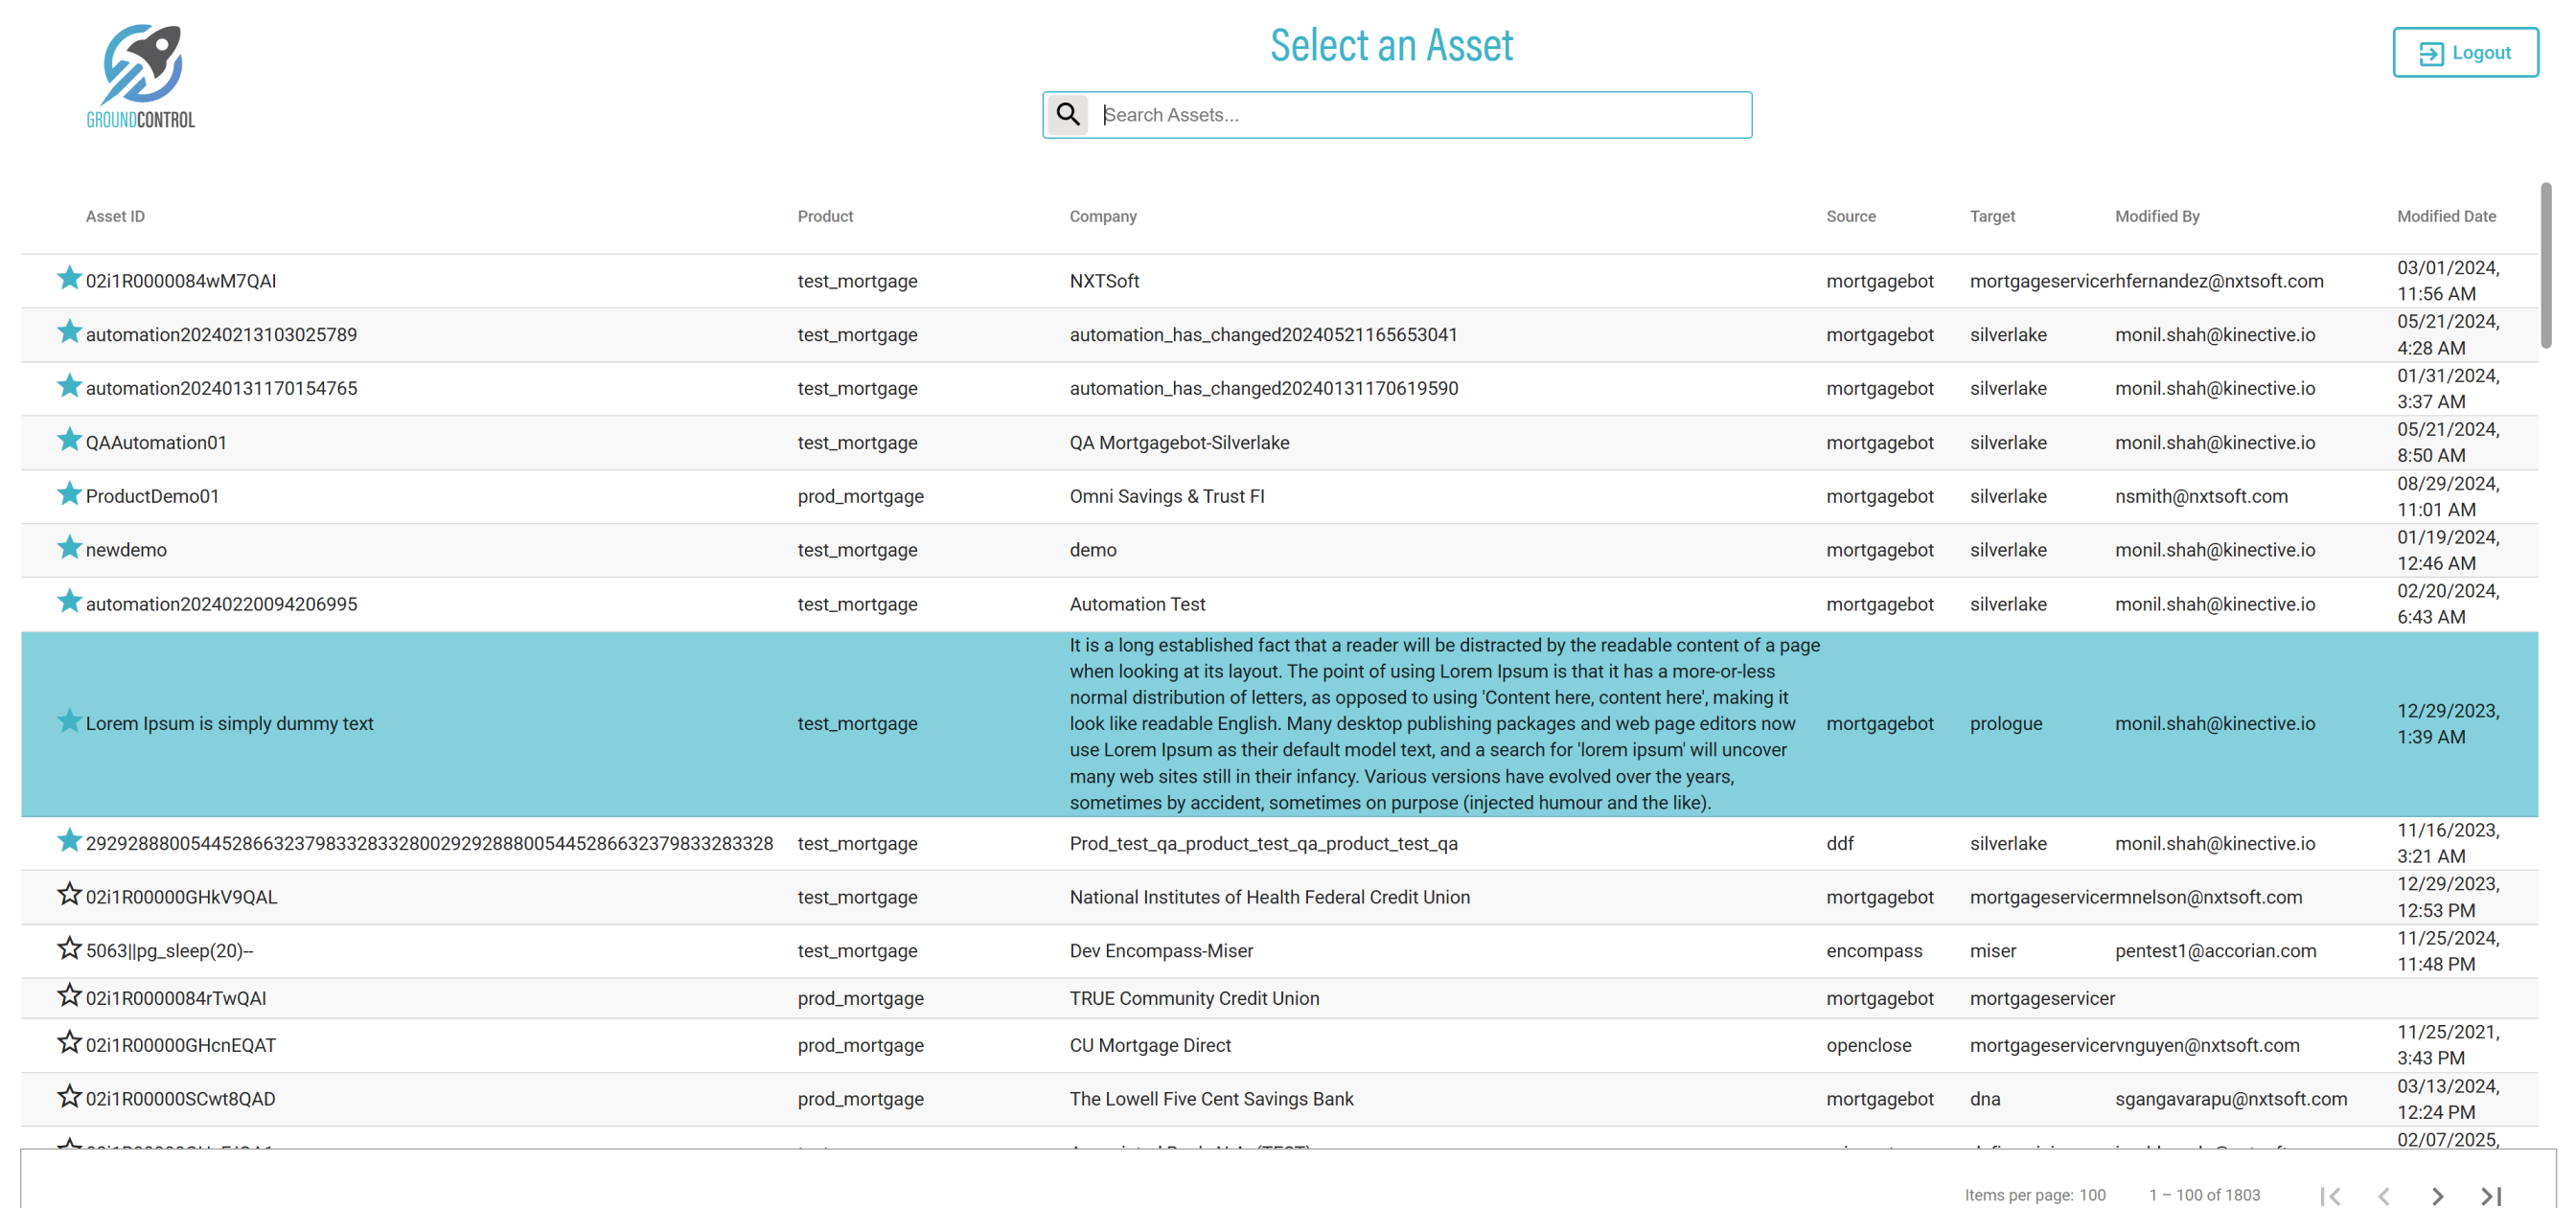Favorite the 5063||pg_sleep(20)-- asset star
The height and width of the screenshot is (1208, 2576).
[x=68, y=949]
